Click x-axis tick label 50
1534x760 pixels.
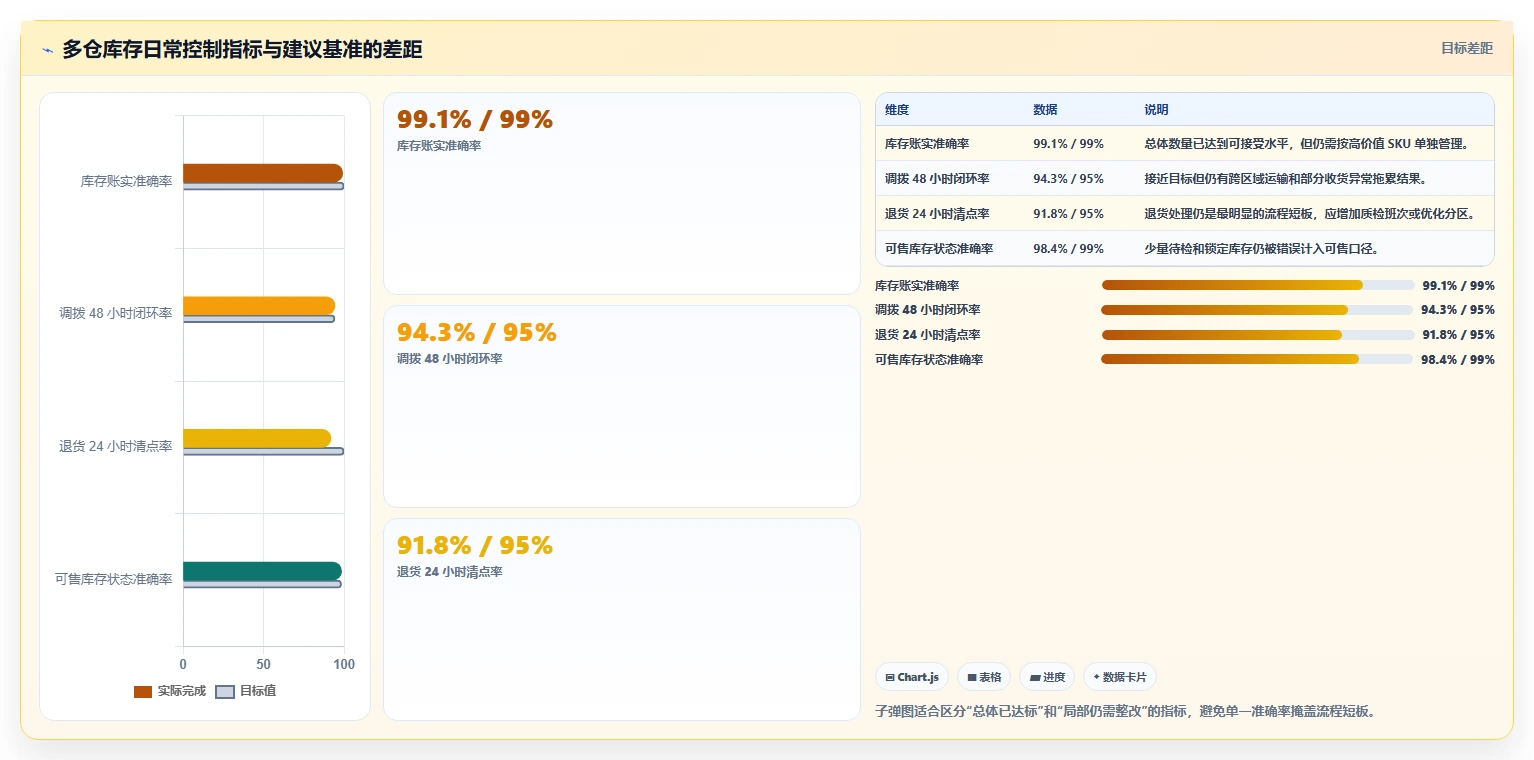(x=263, y=665)
